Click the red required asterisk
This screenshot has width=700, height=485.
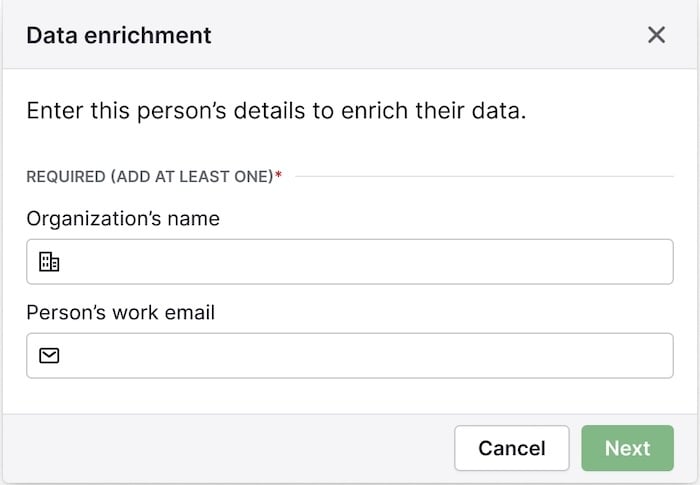279,177
